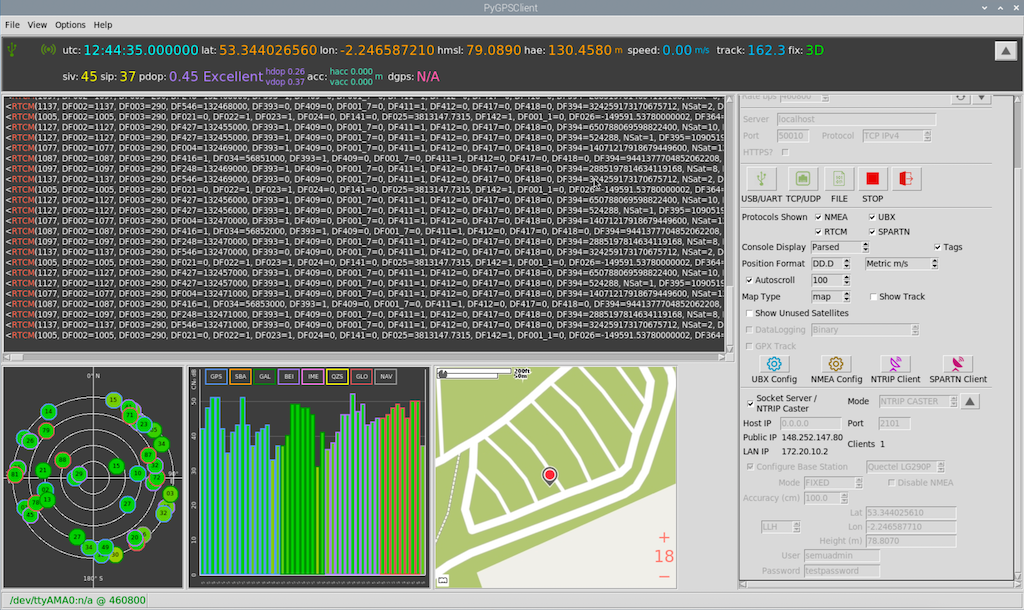Toggle the SPARTN protocol checkbox
1024x610 pixels.
(872, 232)
